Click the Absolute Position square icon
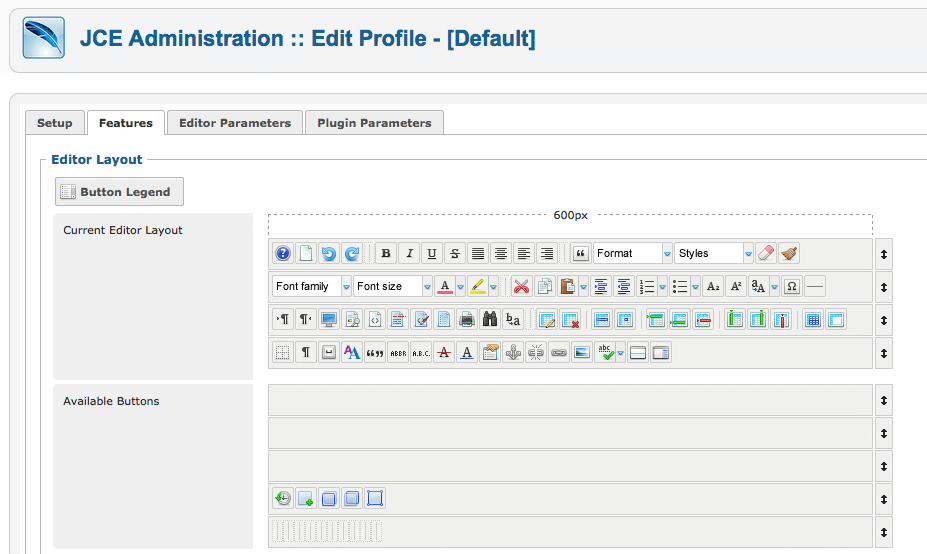Image resolution: width=927 pixels, height=554 pixels. 375,498
